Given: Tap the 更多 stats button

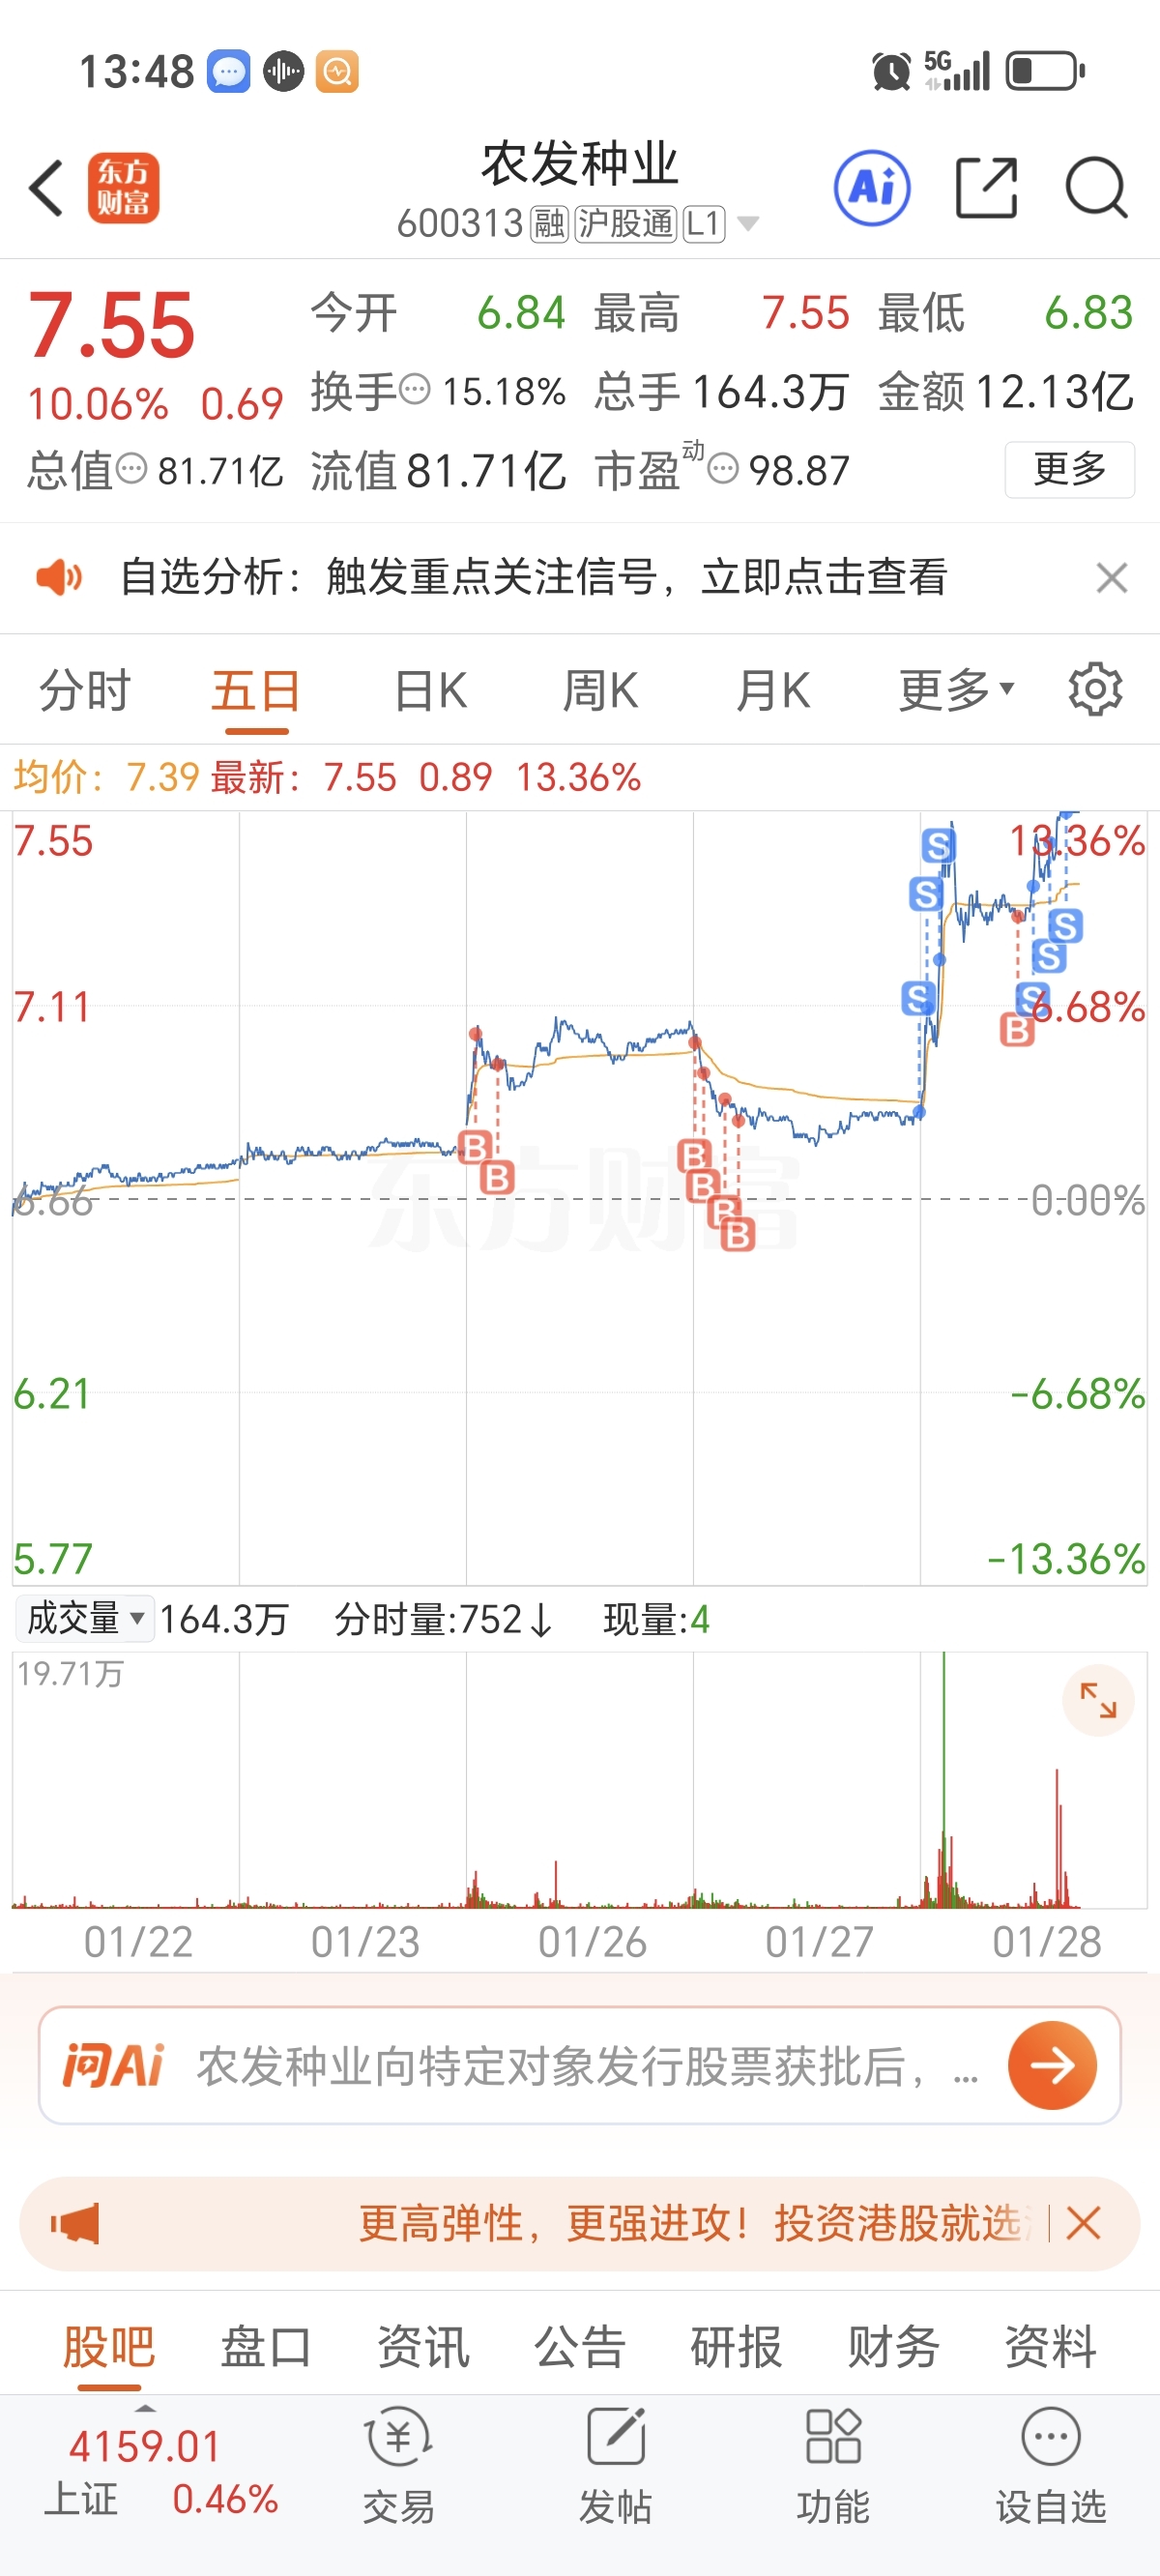Looking at the screenshot, I should tap(1069, 469).
